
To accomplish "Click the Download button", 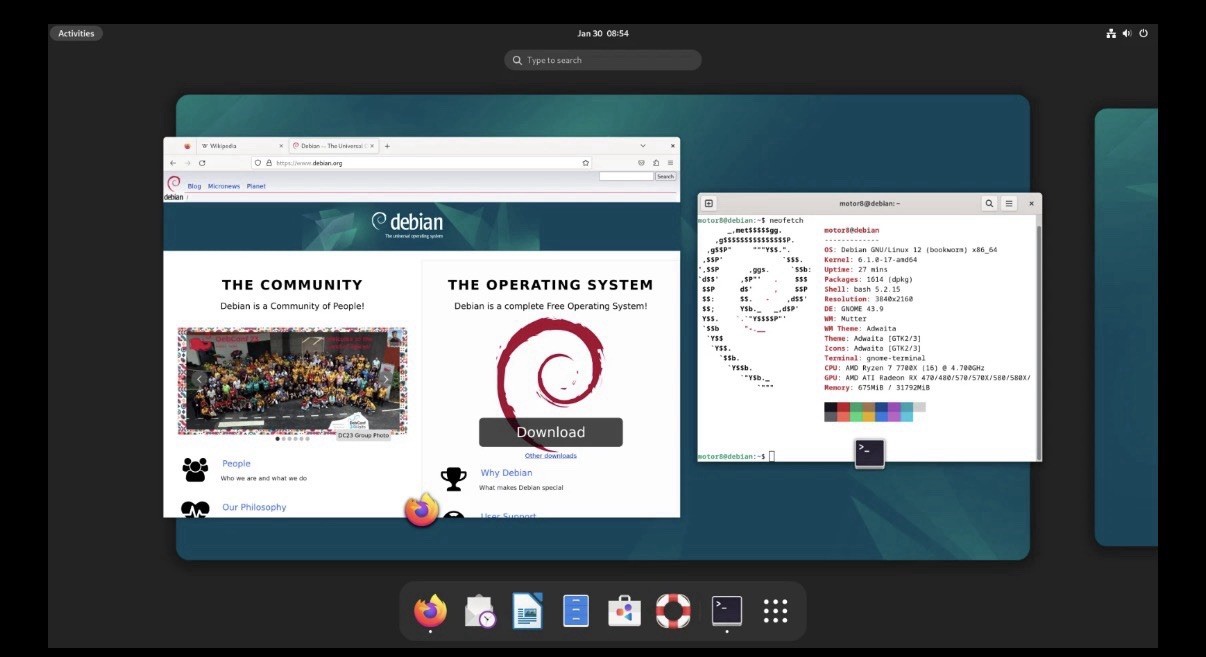I will pos(550,432).
